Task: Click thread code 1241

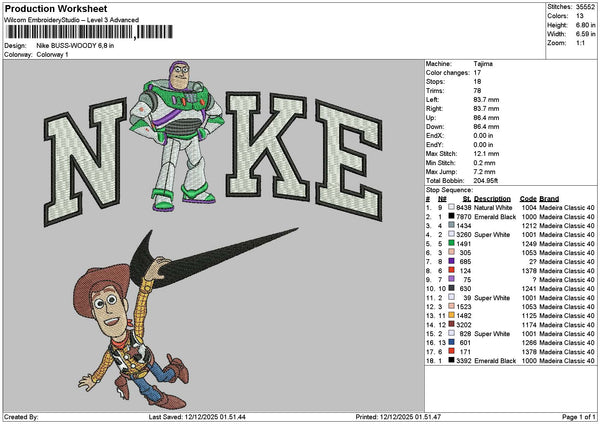Action: (529, 289)
